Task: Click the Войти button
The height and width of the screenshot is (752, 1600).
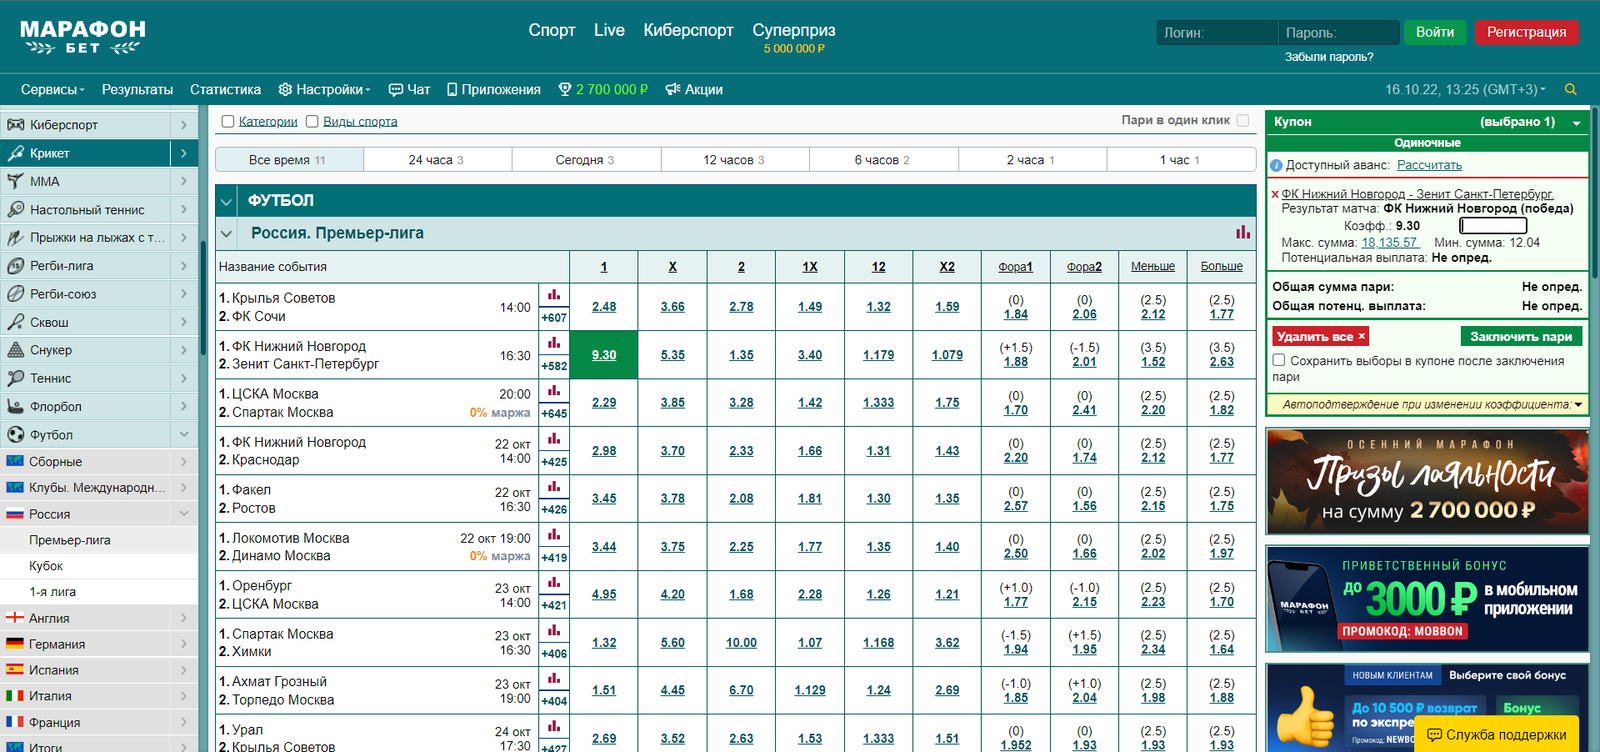Action: tap(1435, 32)
